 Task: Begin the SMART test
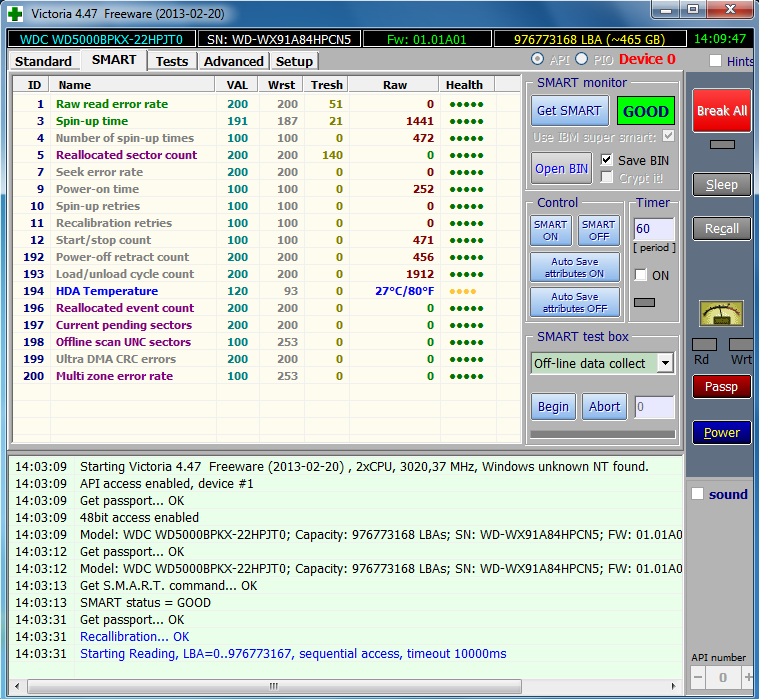[x=553, y=407]
